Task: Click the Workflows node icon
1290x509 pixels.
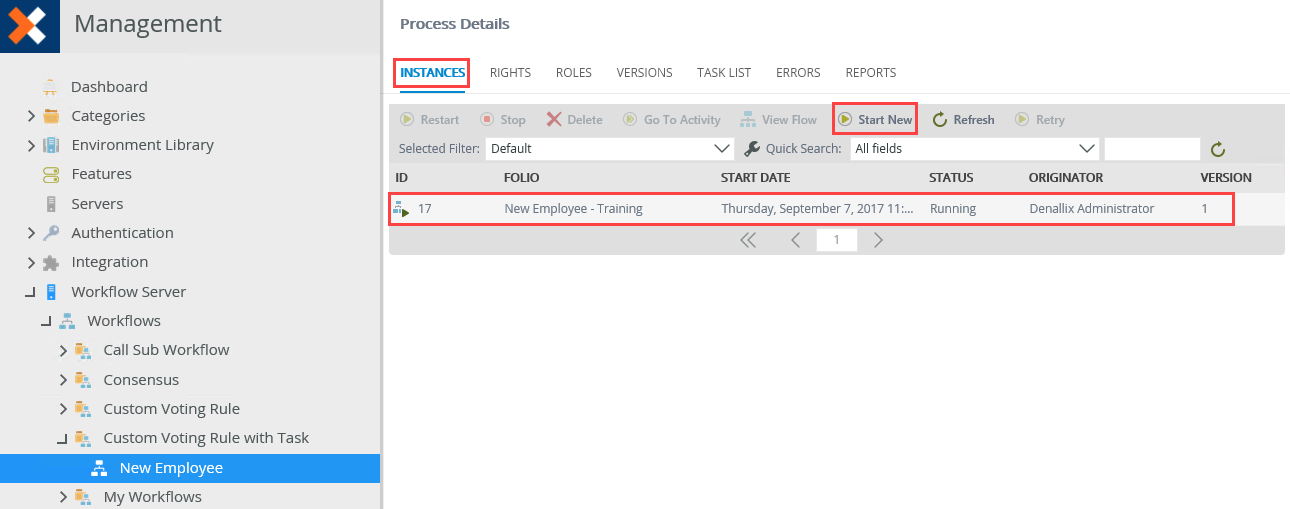Action: [67, 321]
